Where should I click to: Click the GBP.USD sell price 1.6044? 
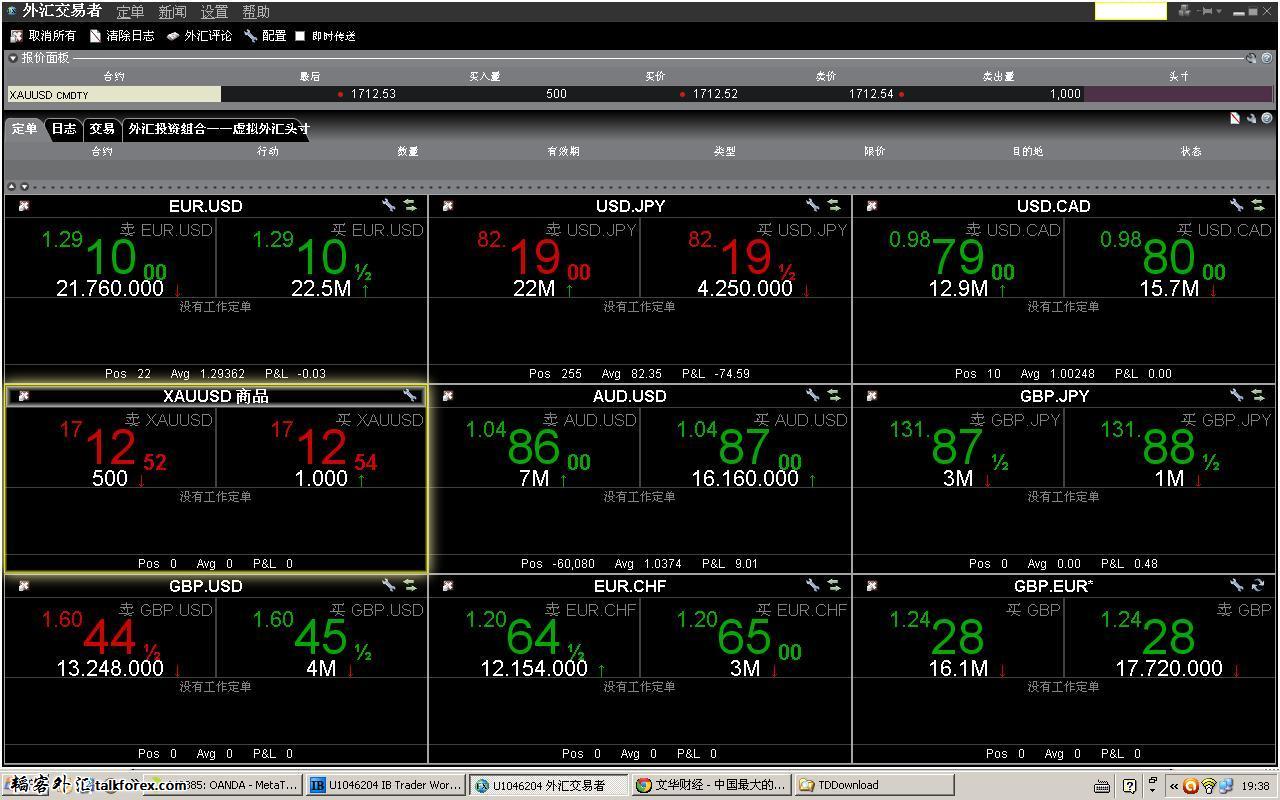(x=110, y=638)
